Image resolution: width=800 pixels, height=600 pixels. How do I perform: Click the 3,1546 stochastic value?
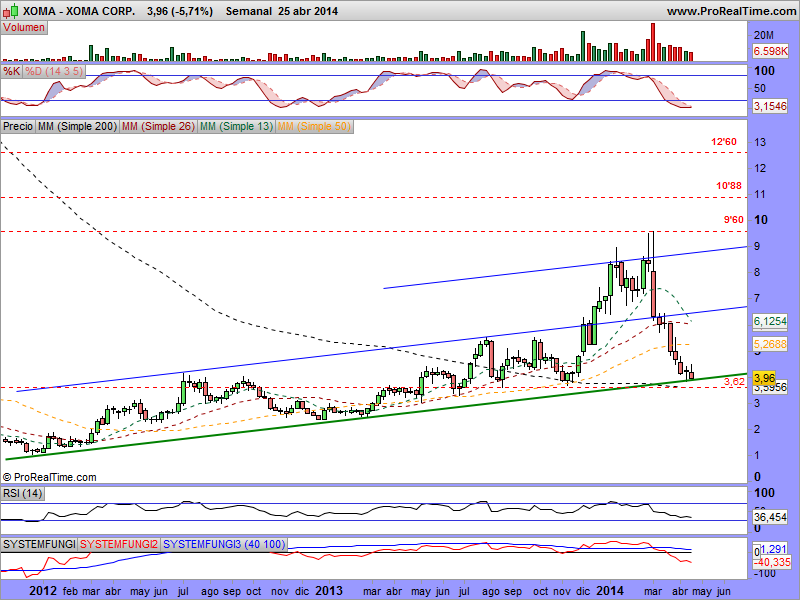pos(770,106)
